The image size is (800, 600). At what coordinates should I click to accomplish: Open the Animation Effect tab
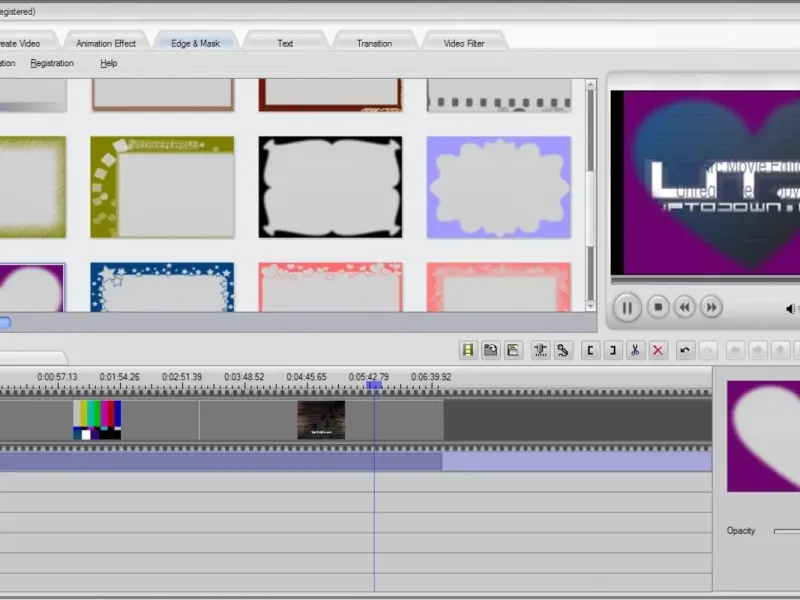coord(106,43)
